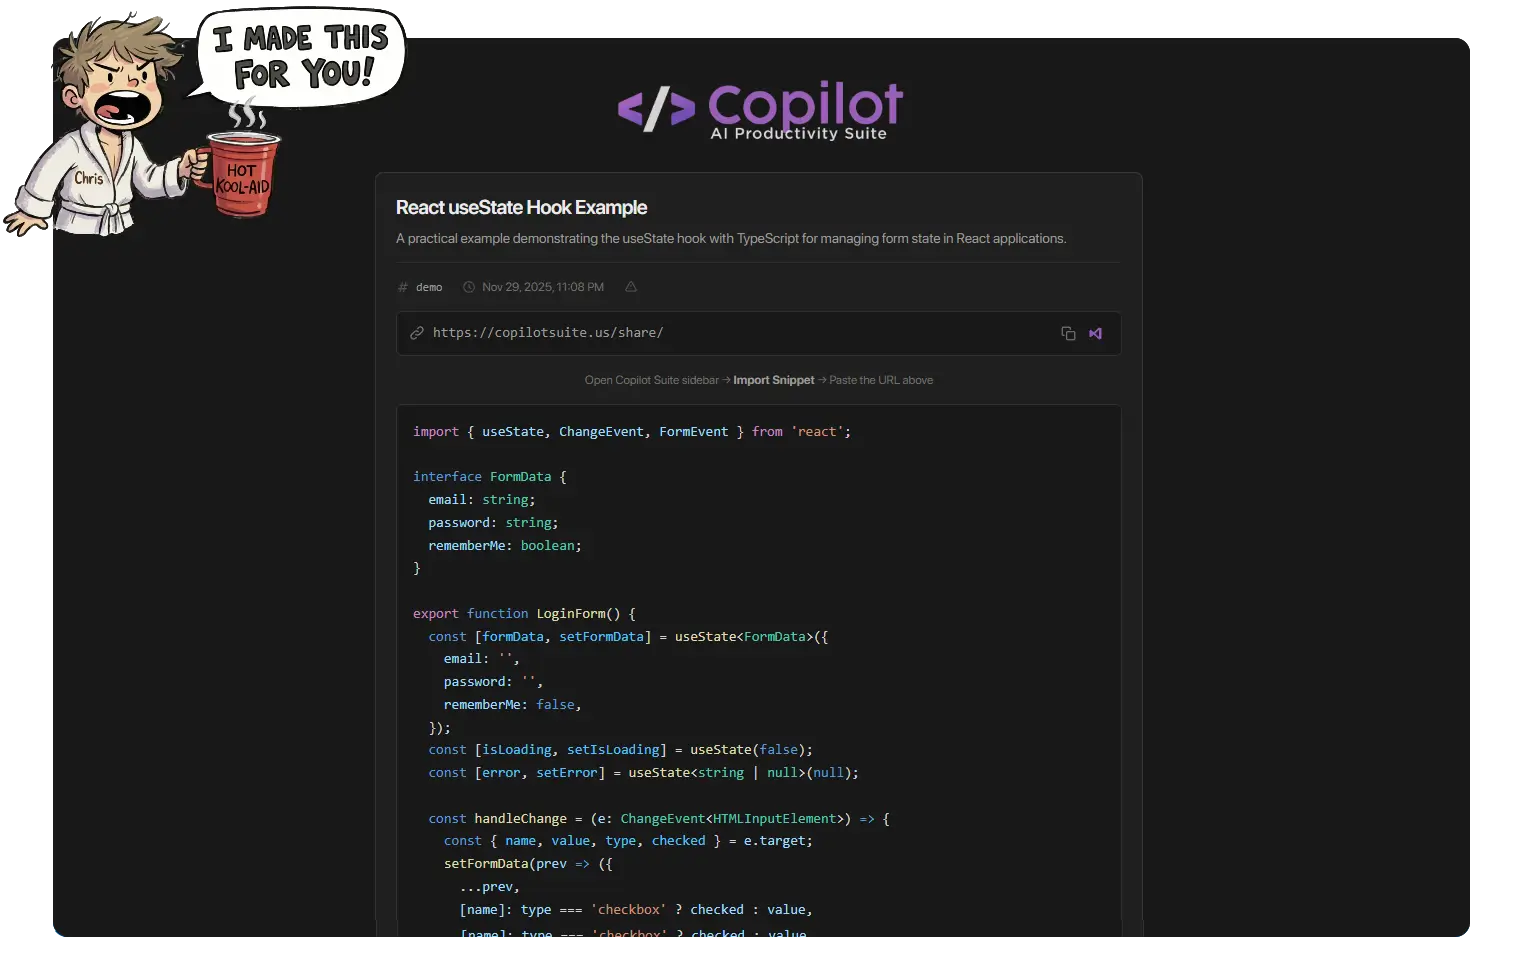Click the "demo" tag label
The image size is (1521, 978).
pos(429,287)
